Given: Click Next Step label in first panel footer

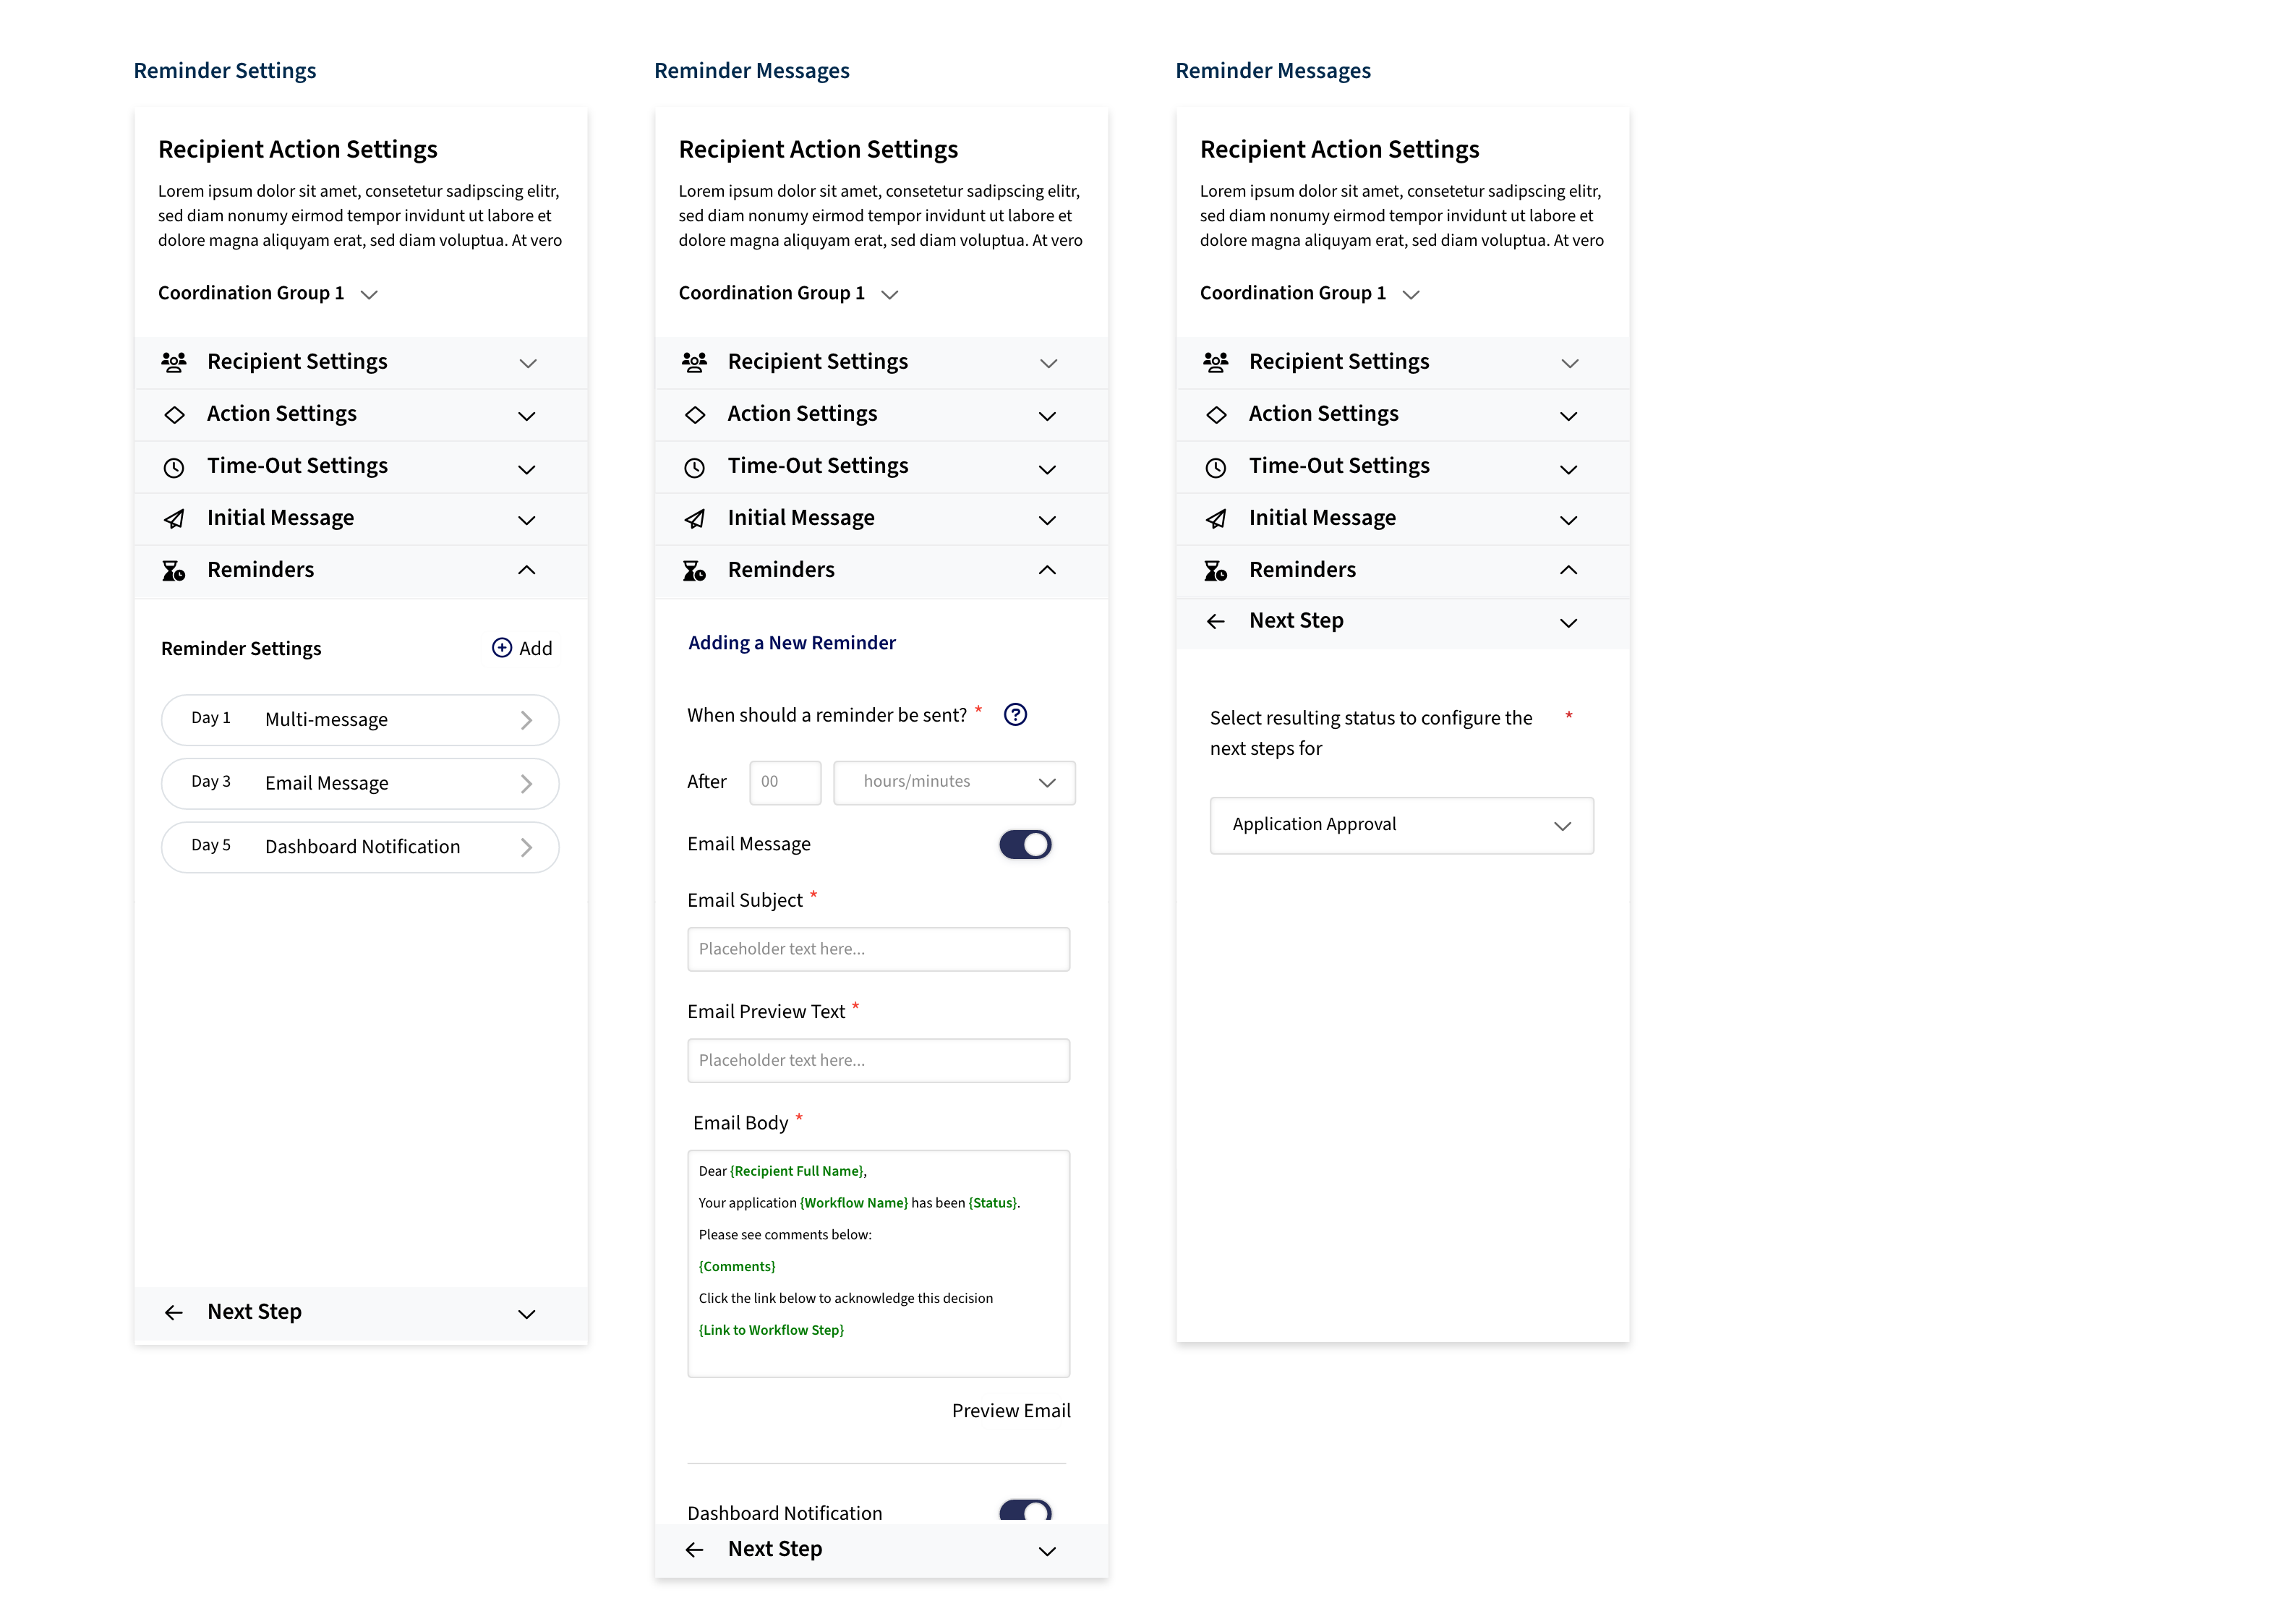Looking at the screenshot, I should pos(254,1312).
